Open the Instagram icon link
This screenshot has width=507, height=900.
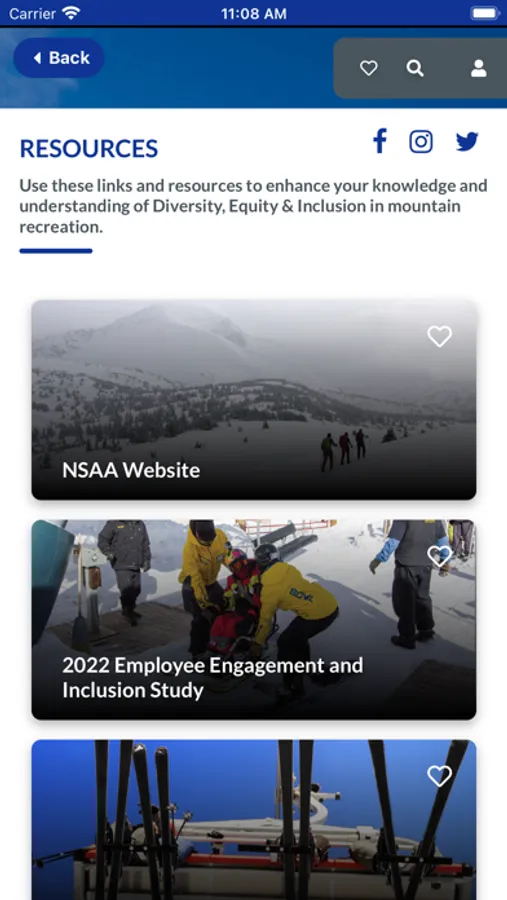421,141
